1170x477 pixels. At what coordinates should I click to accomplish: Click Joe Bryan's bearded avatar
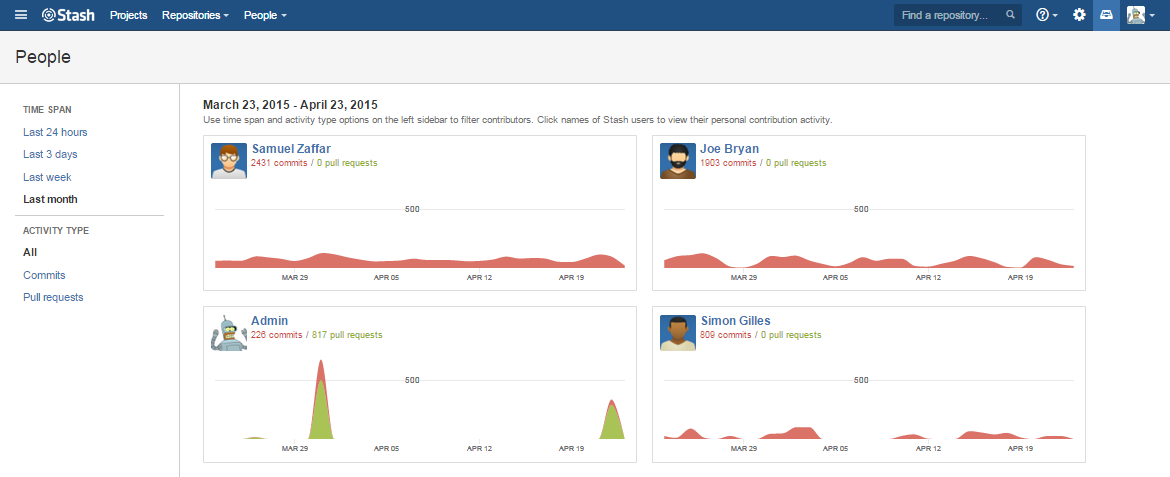click(x=678, y=160)
